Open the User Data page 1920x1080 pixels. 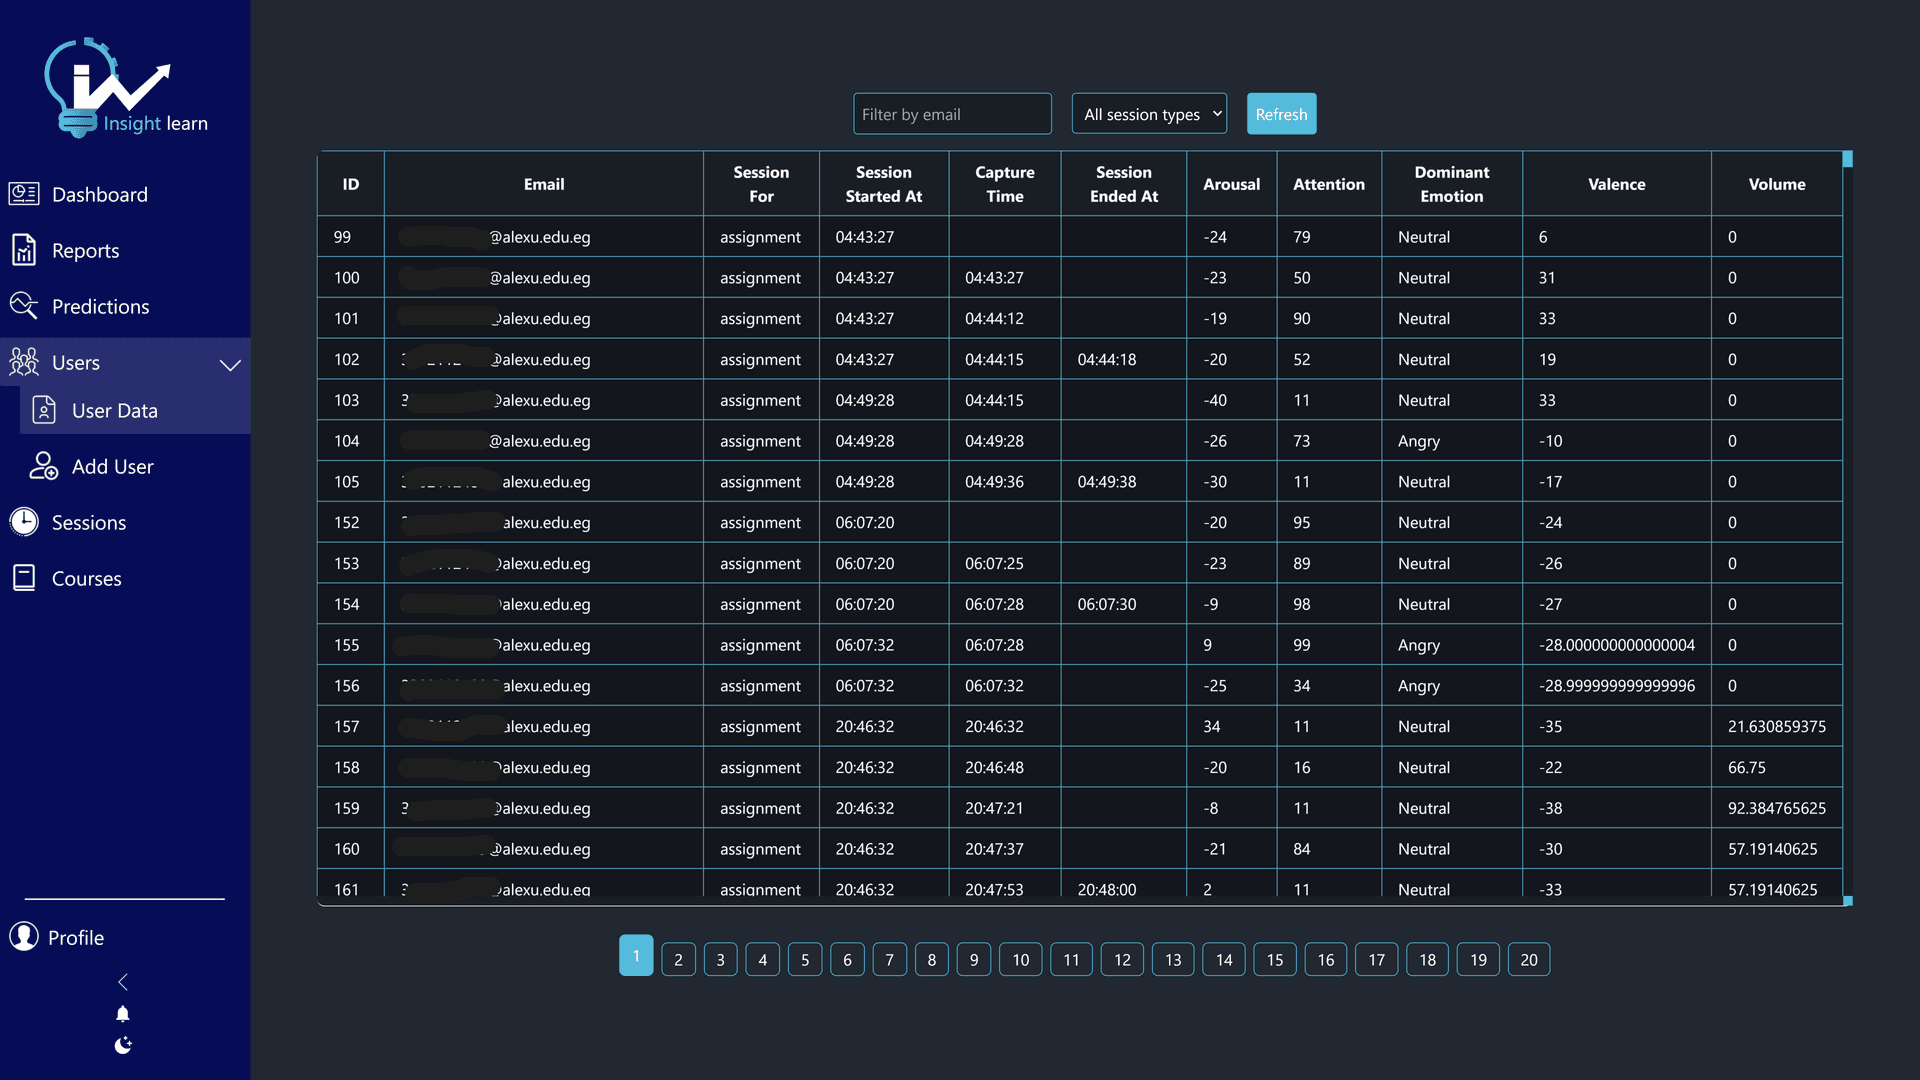pyautogui.click(x=115, y=410)
